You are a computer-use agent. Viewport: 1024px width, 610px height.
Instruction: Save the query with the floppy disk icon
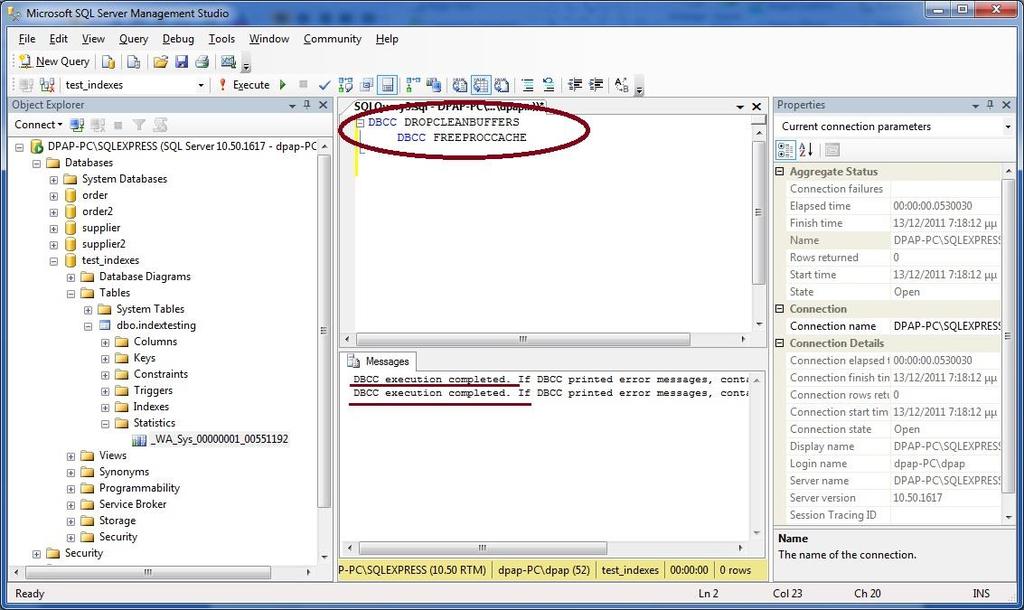coord(182,62)
